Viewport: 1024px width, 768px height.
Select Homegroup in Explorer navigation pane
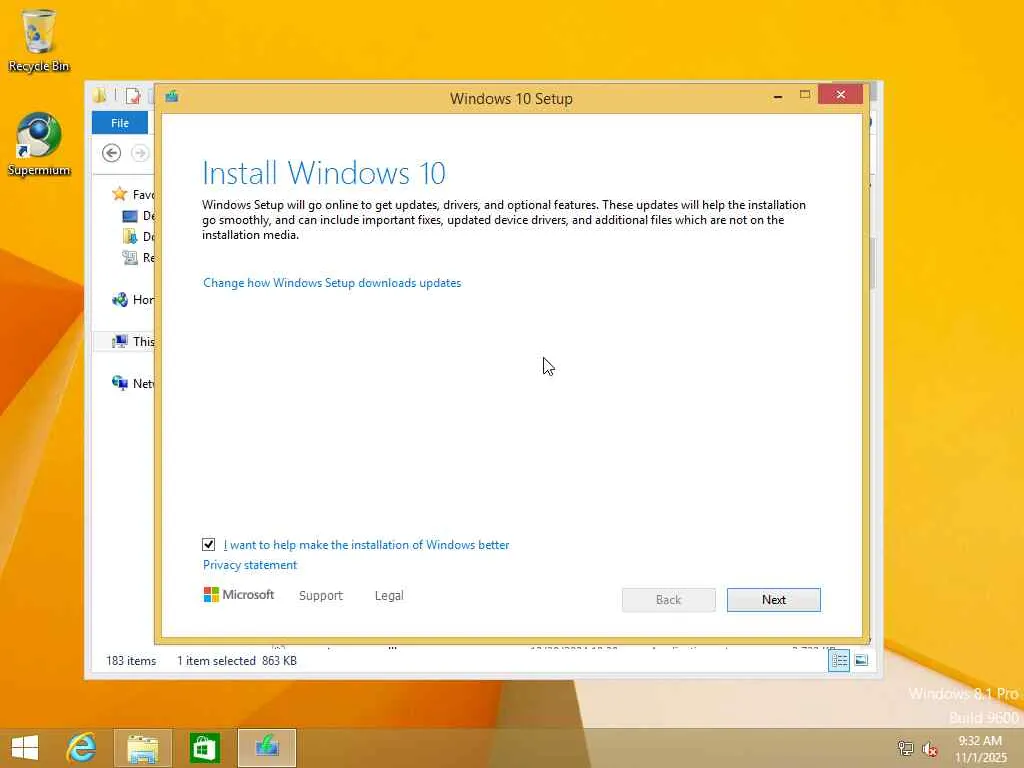[x=133, y=300]
